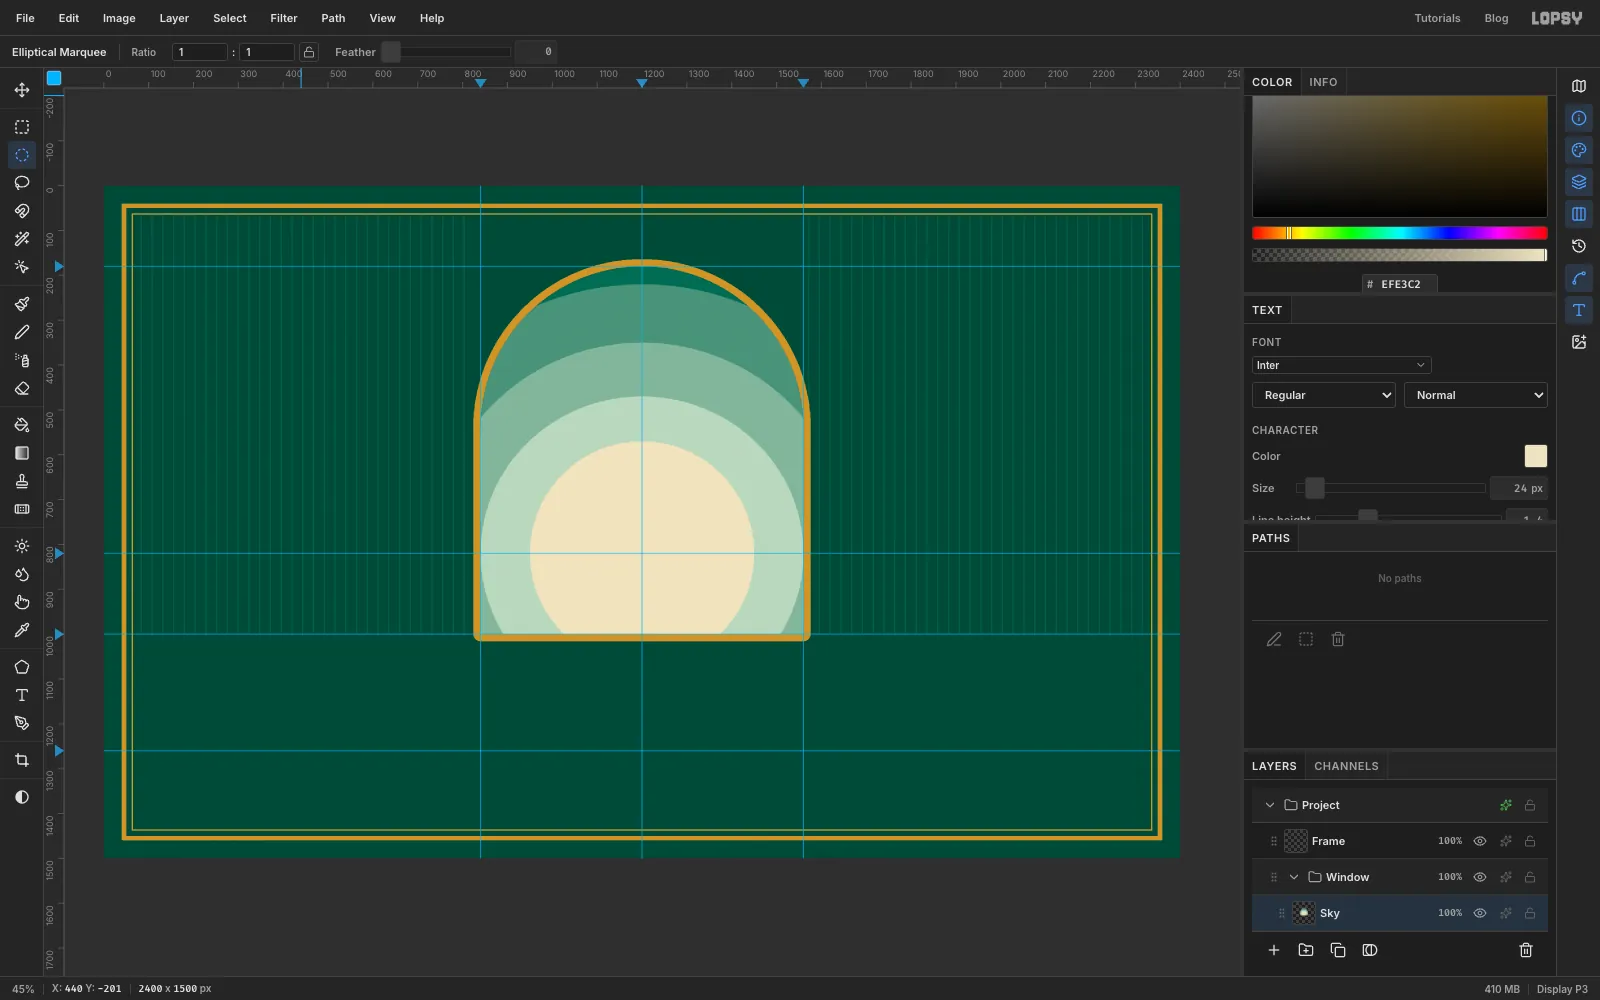
Task: Collapse the Project group
Action: [x=1270, y=805]
